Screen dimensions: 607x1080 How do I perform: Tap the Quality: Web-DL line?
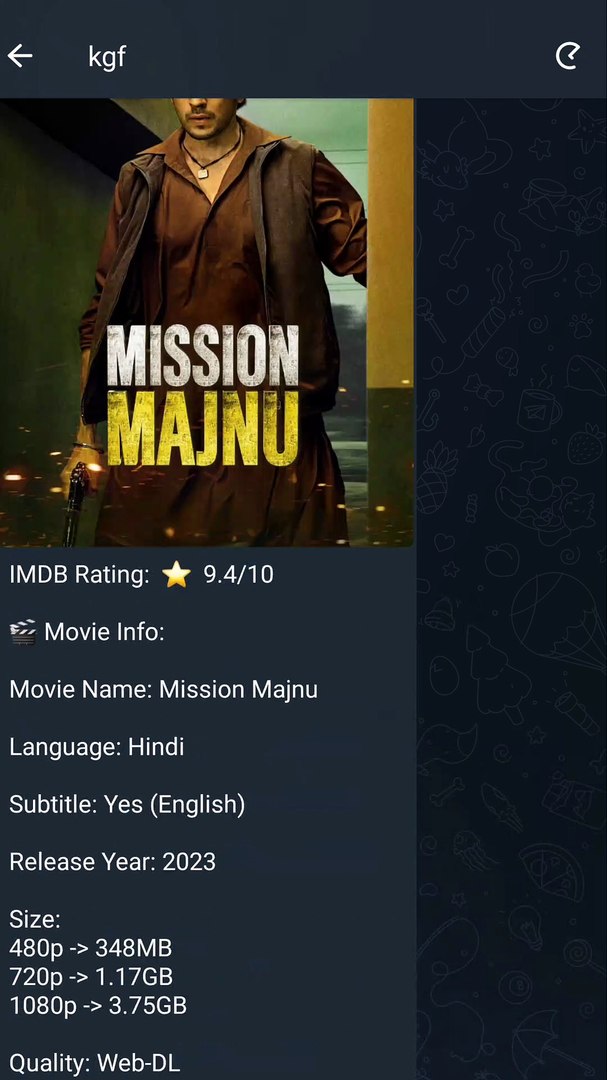coord(94,1063)
